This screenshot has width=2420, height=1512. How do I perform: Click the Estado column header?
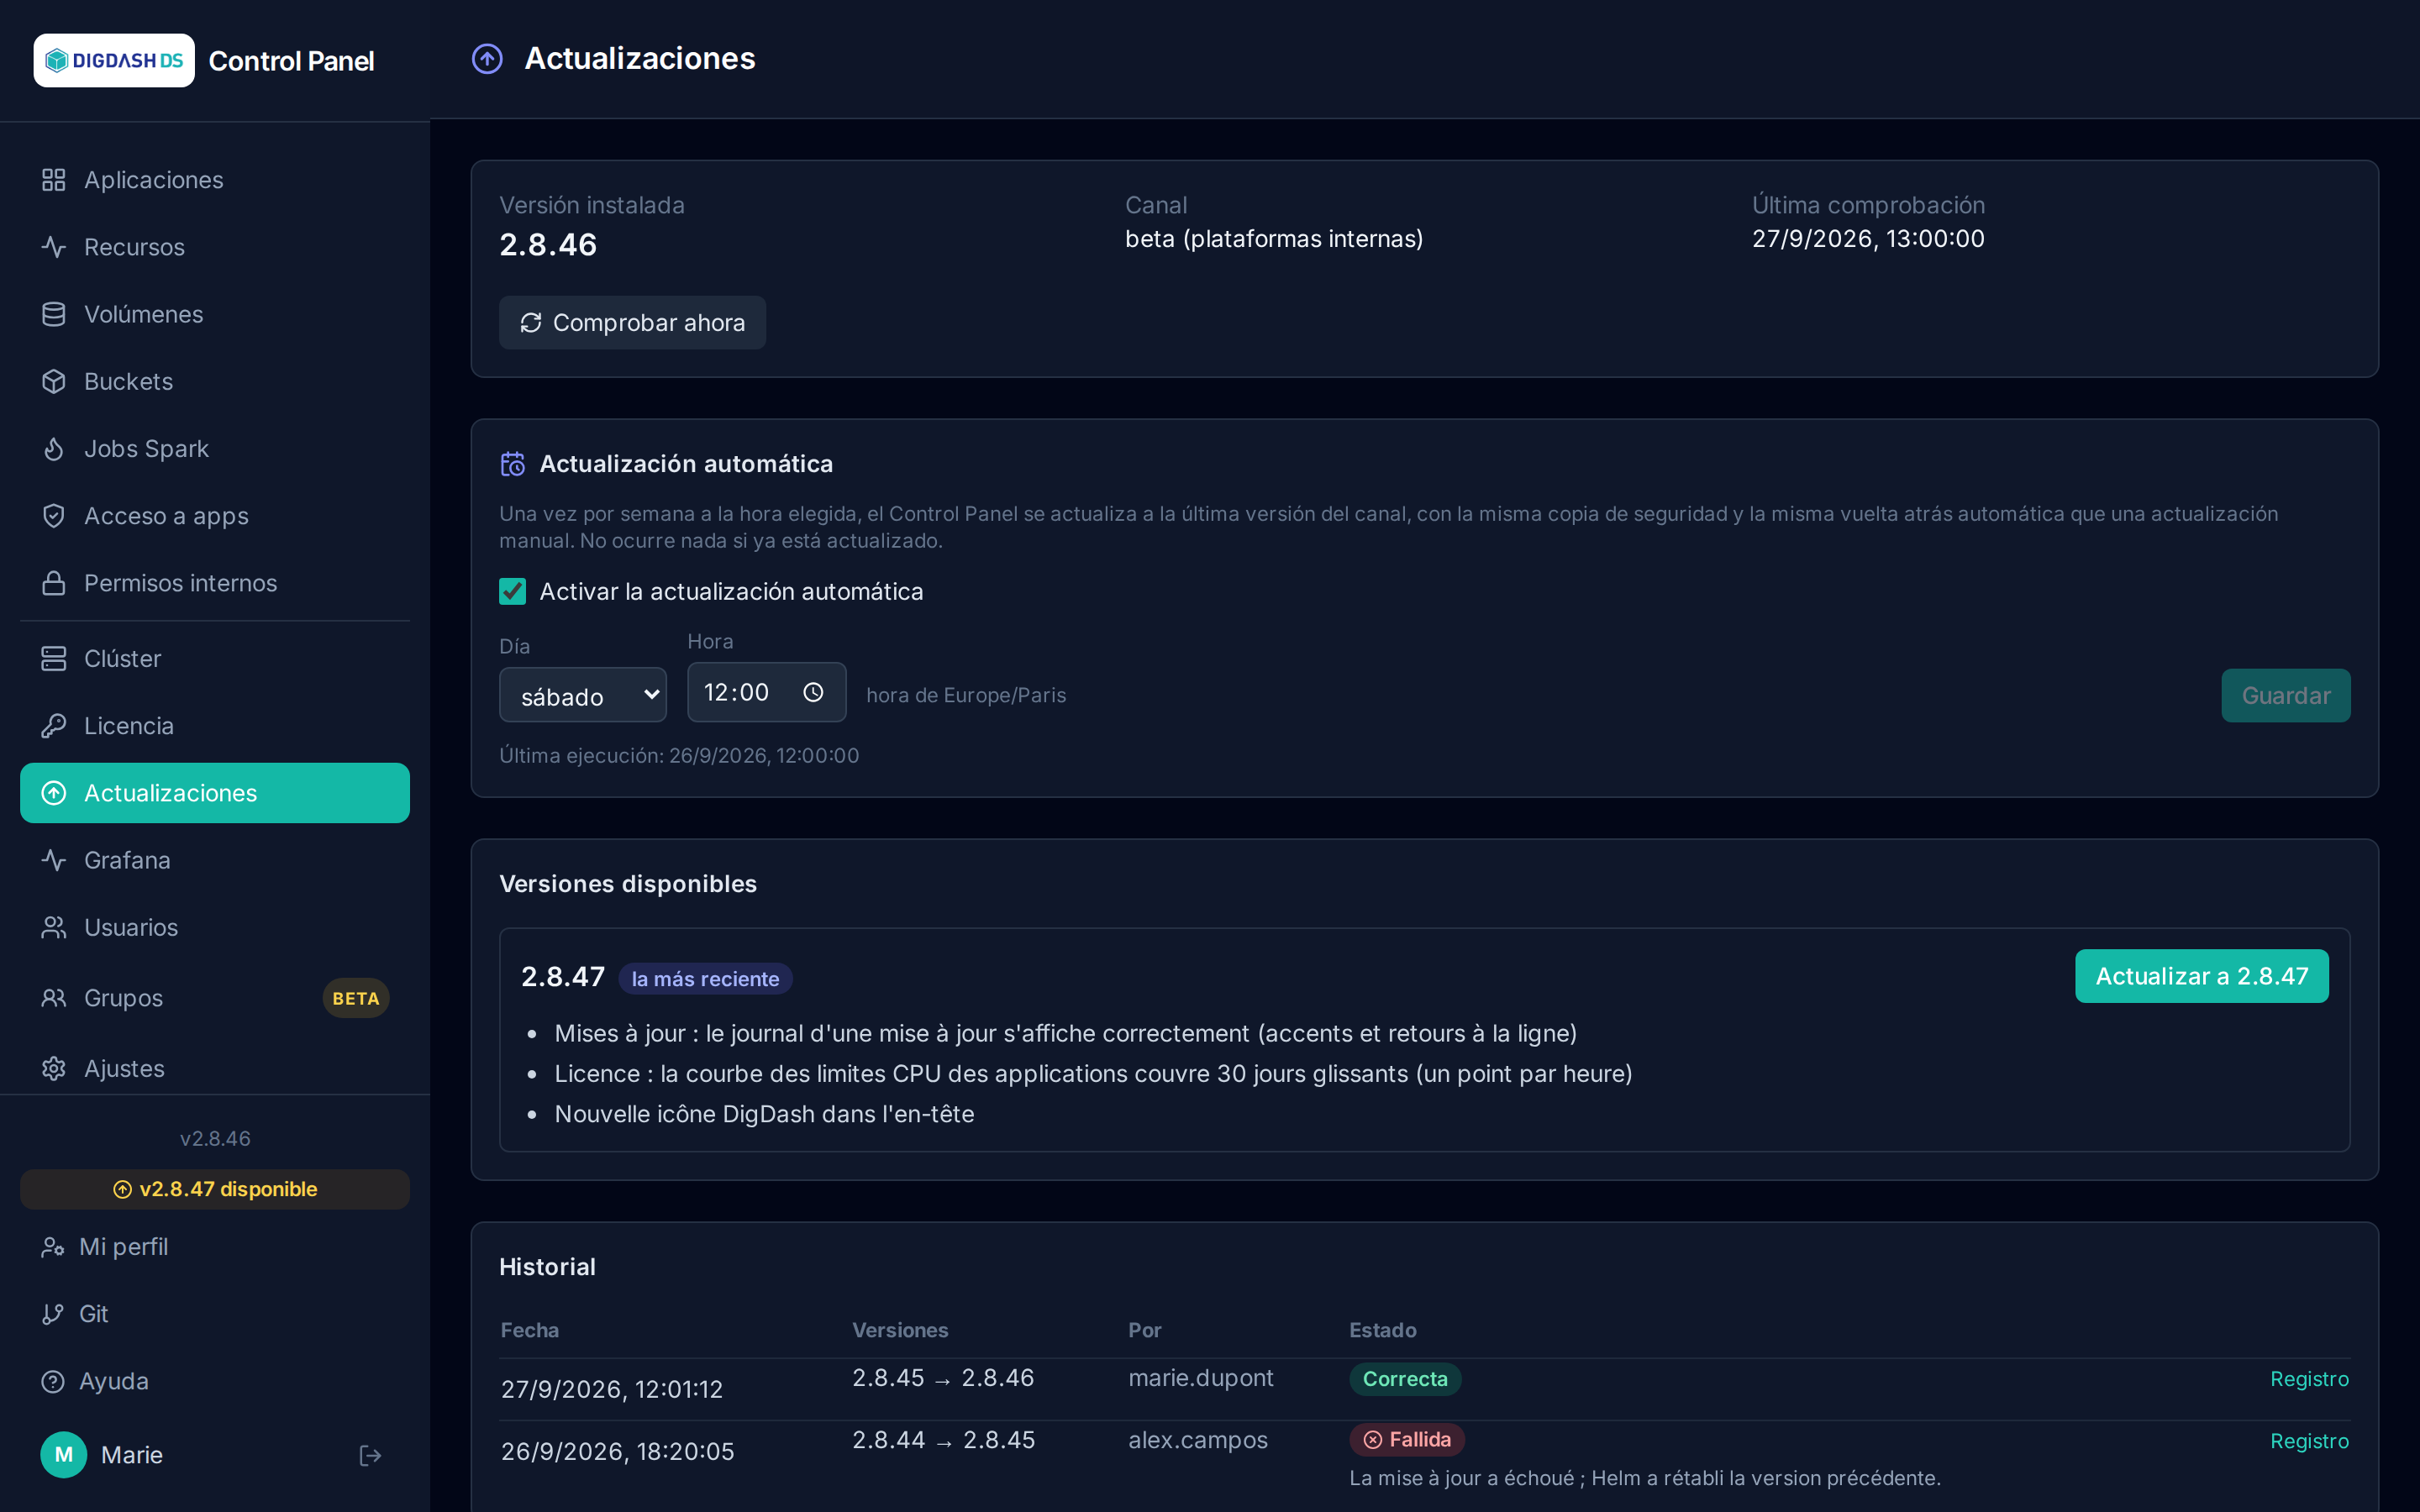[x=1383, y=1330]
